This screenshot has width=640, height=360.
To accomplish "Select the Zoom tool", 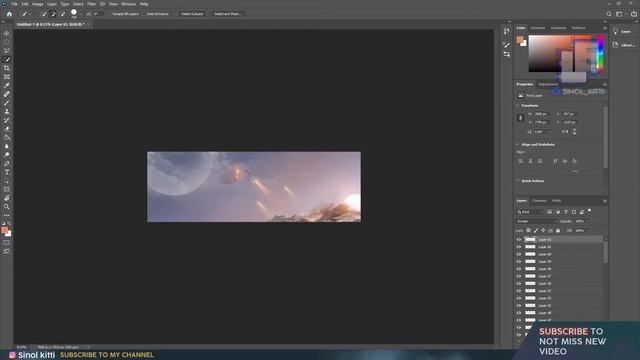I will tap(7, 207).
